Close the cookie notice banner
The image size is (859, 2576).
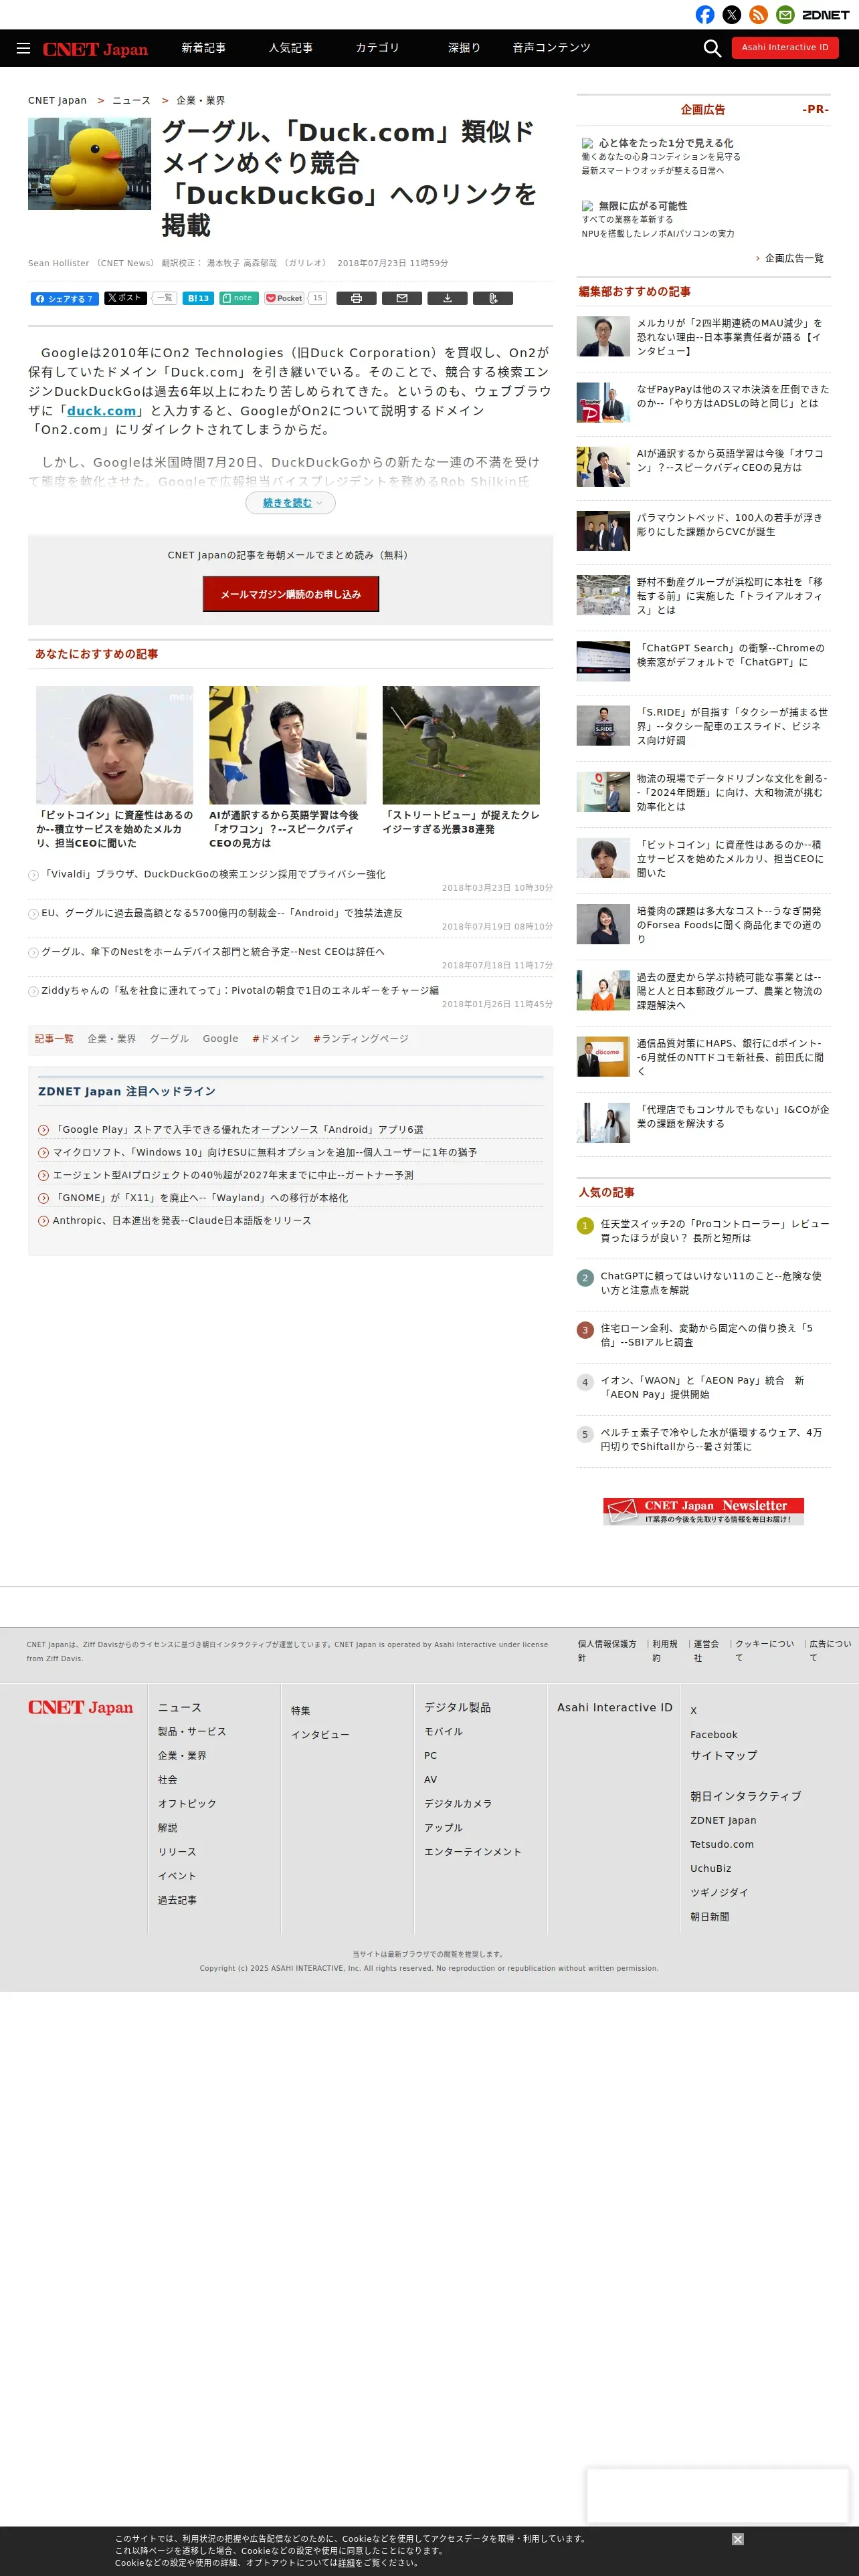(737, 2539)
